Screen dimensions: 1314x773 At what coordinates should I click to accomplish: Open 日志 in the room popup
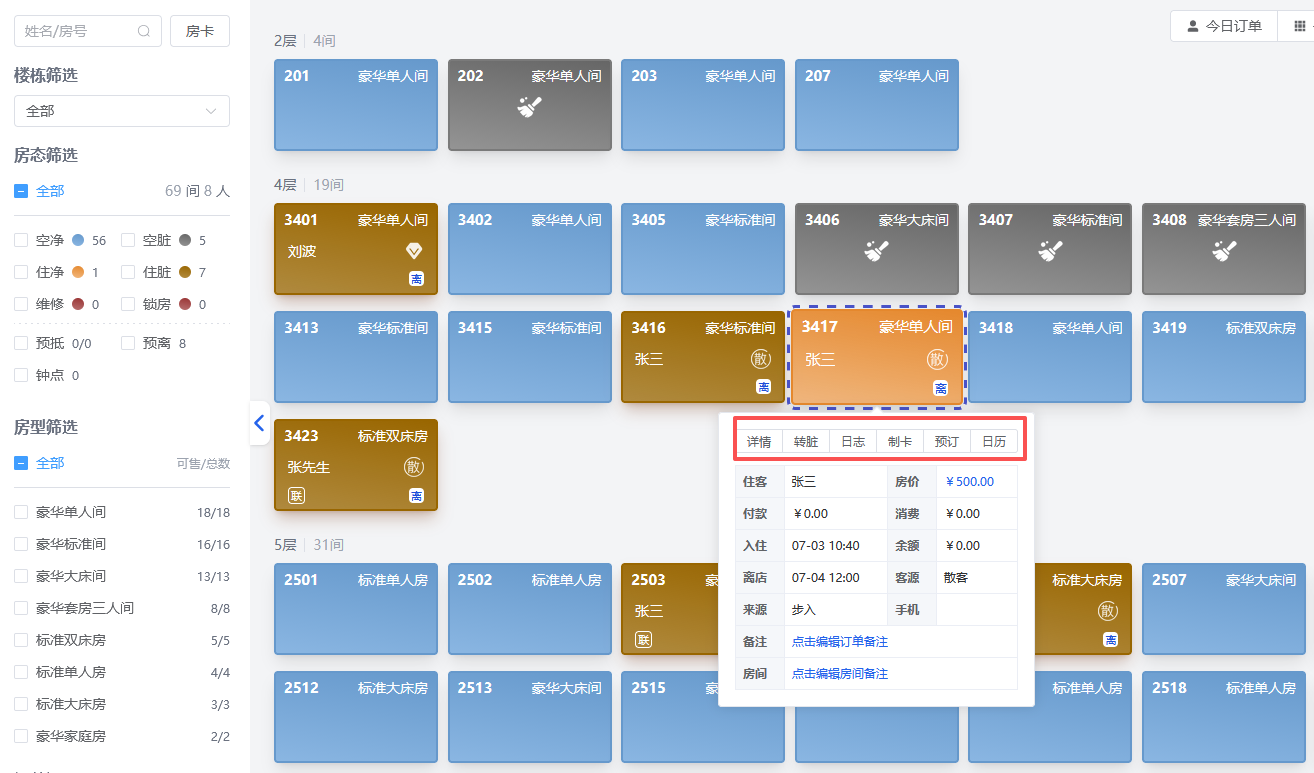tap(853, 441)
